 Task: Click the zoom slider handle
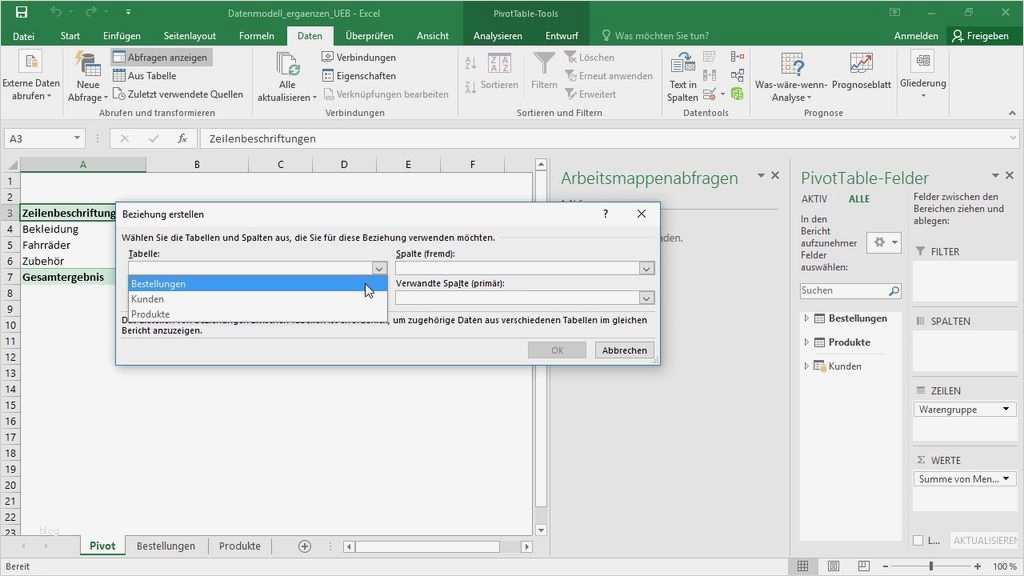coord(931,566)
